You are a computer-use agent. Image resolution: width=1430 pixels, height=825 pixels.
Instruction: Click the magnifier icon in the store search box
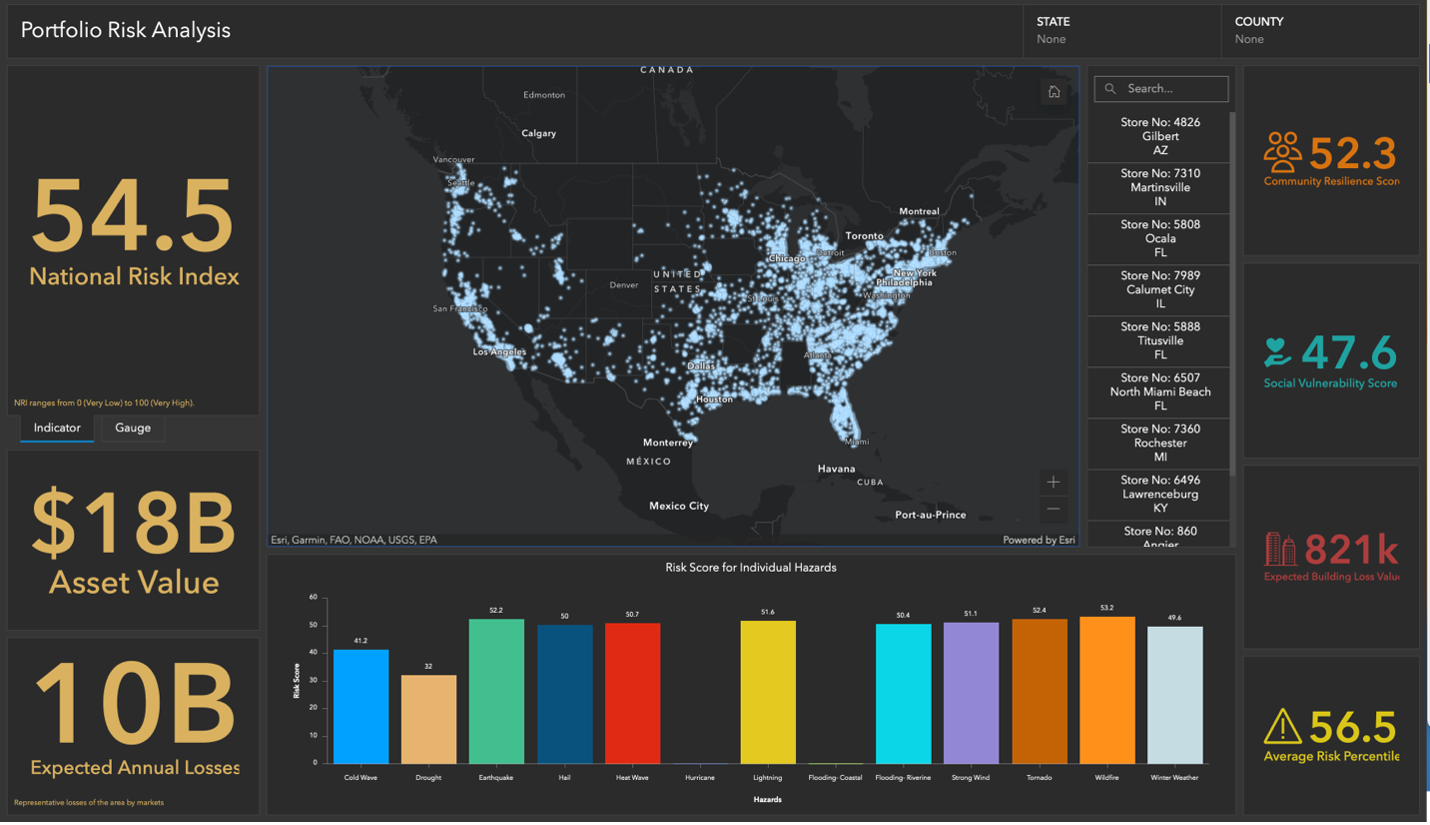click(1110, 88)
